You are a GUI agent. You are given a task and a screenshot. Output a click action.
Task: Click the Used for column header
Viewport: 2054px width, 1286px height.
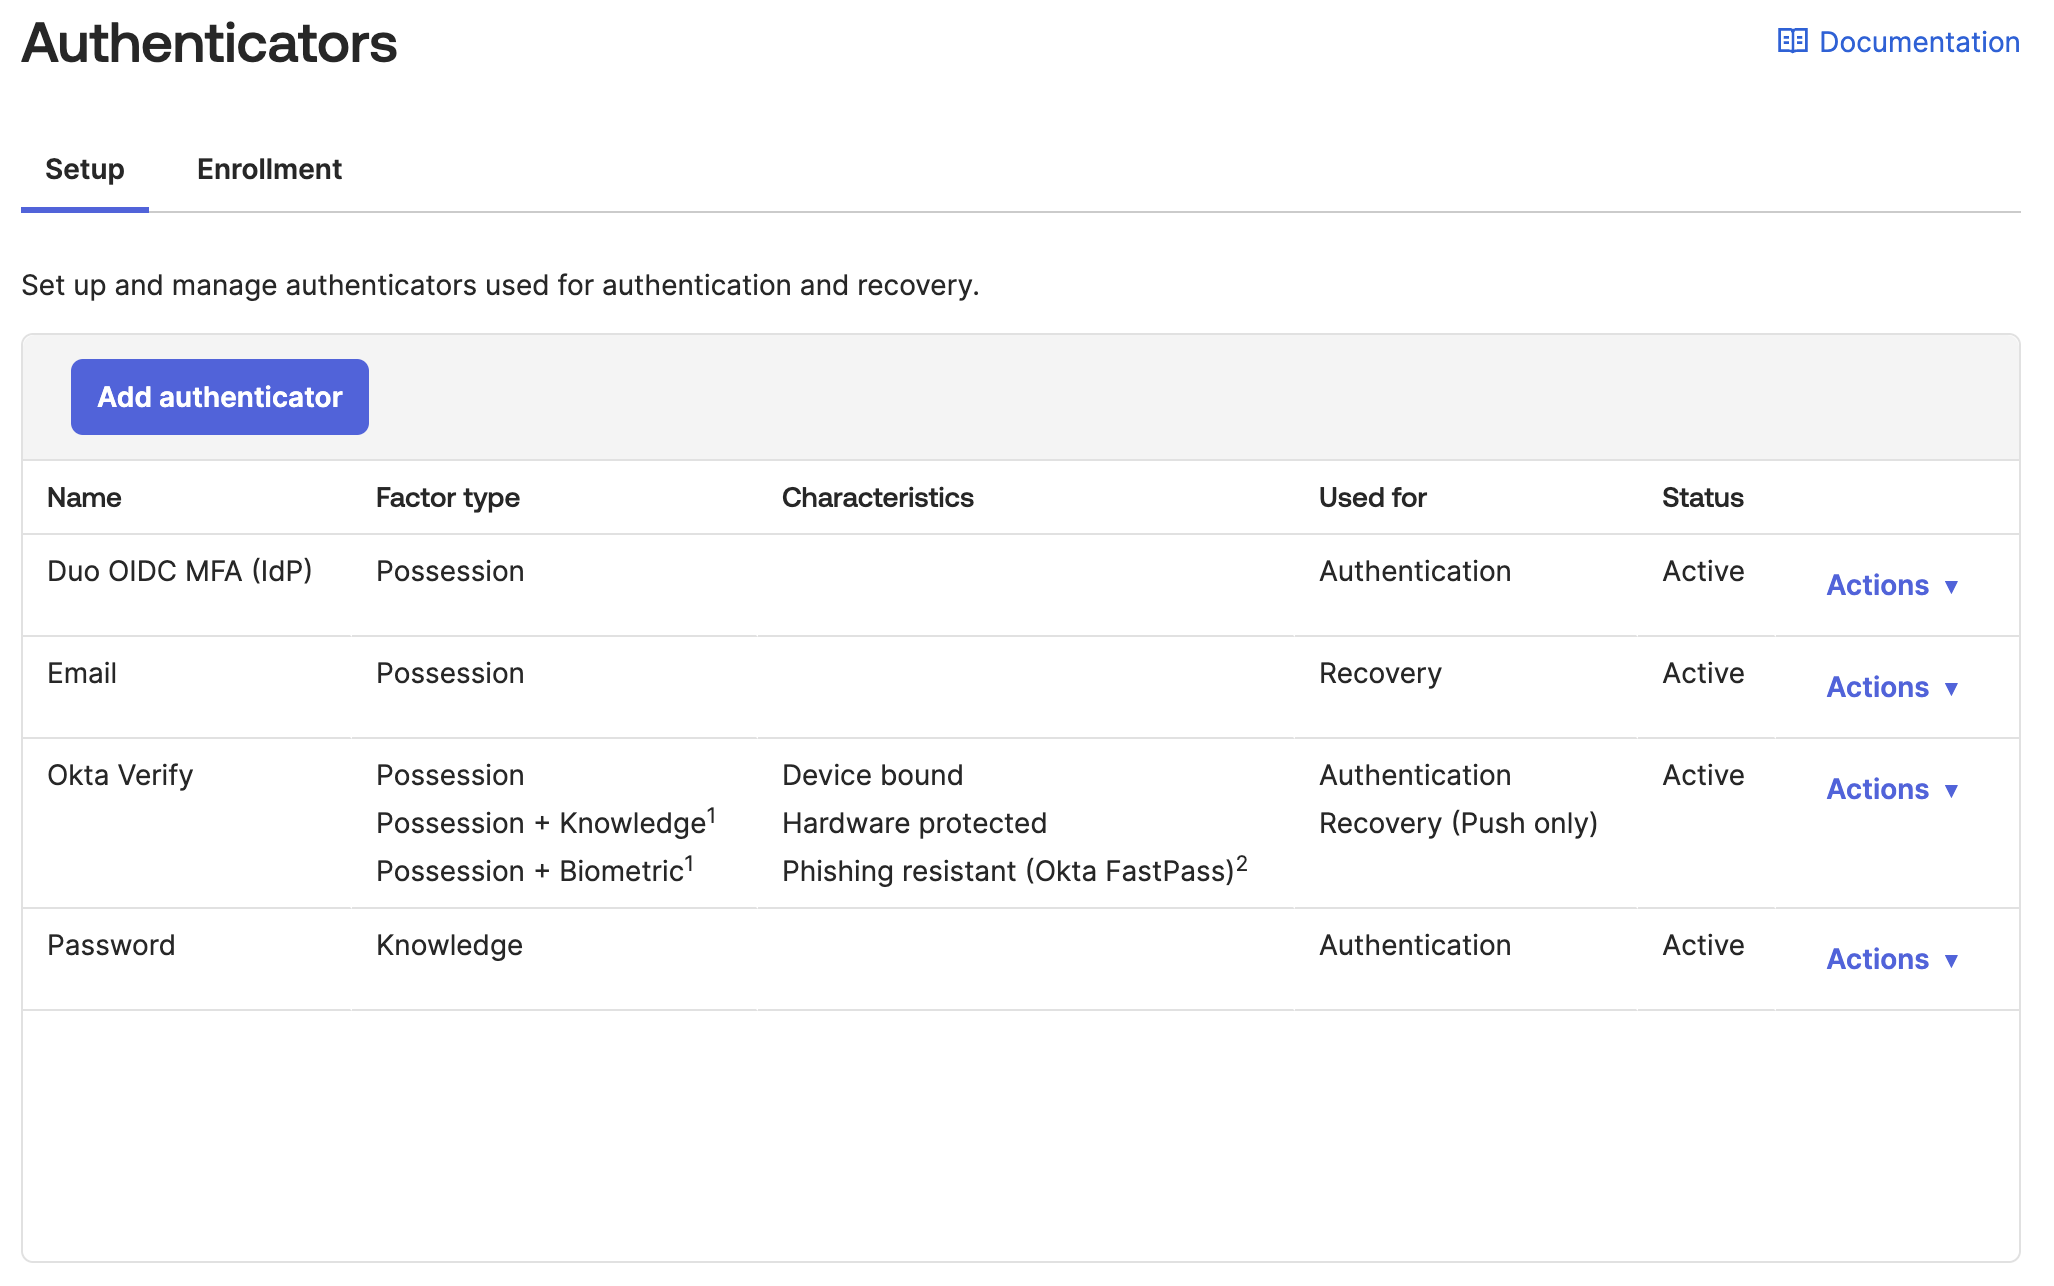point(1372,497)
